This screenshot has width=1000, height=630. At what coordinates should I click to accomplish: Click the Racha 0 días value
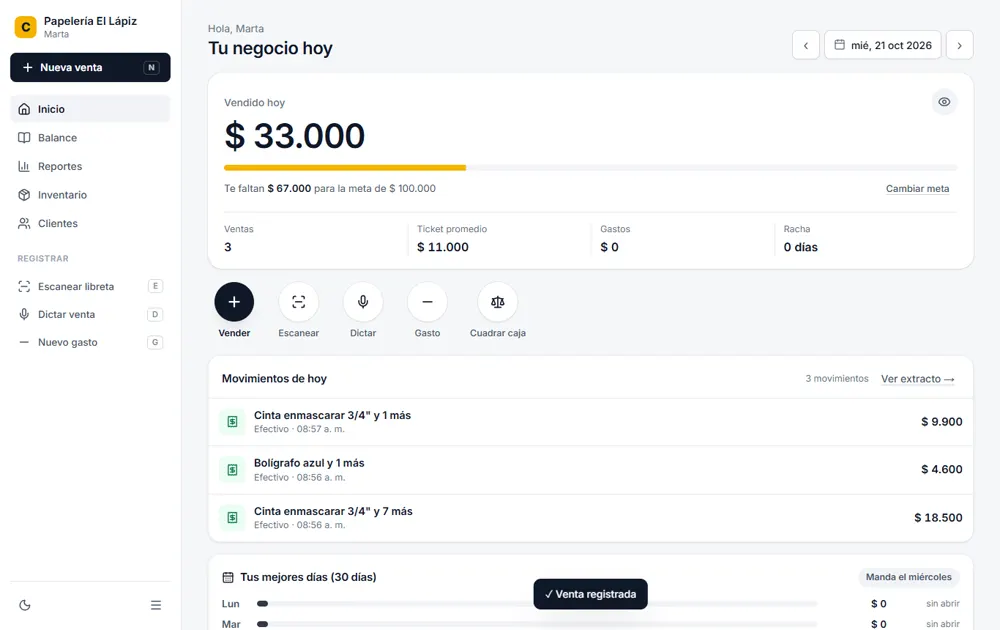point(800,247)
